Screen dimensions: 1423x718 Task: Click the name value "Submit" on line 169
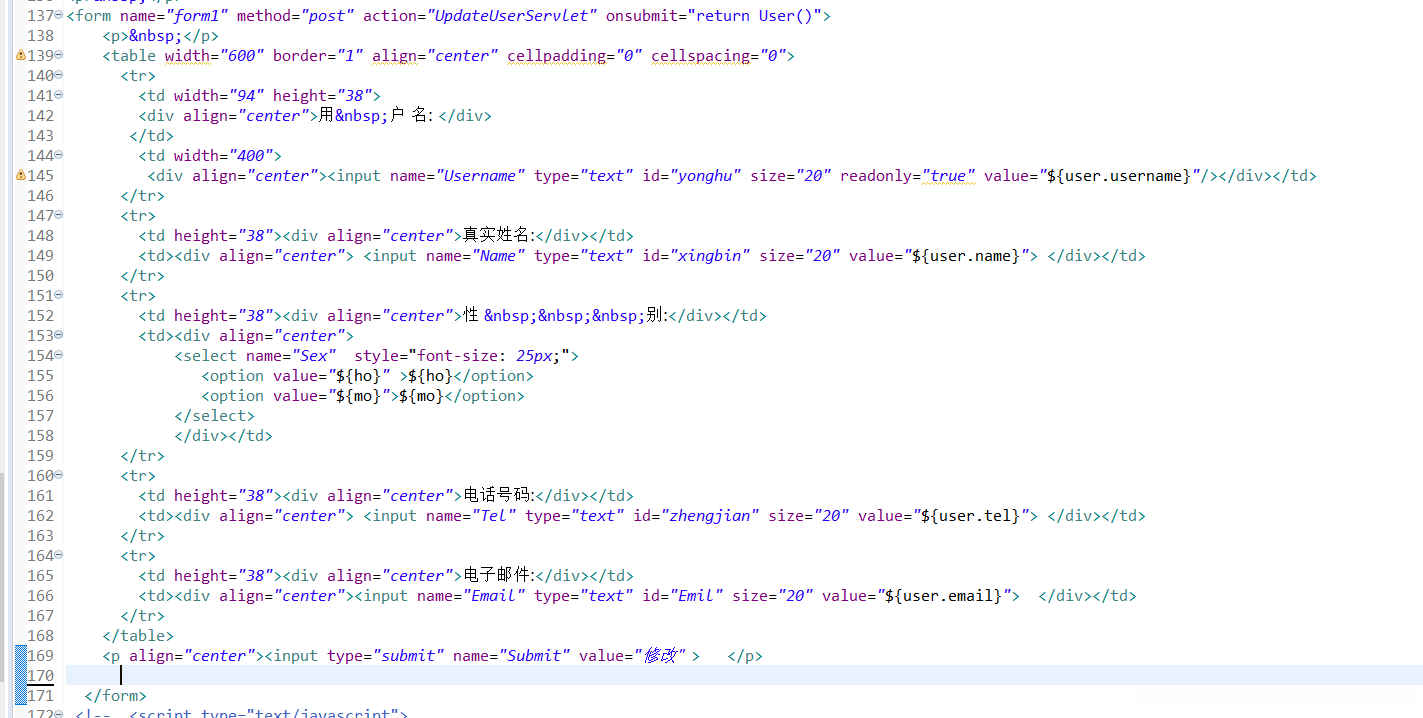(534, 656)
